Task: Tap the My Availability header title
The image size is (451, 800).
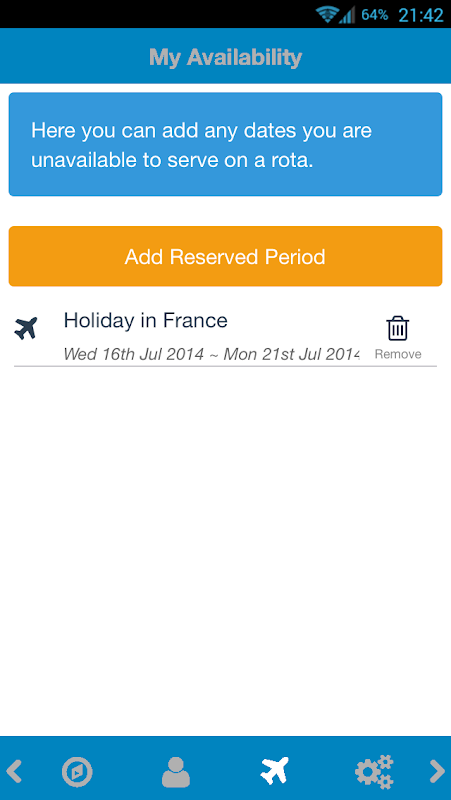Action: coord(226,57)
